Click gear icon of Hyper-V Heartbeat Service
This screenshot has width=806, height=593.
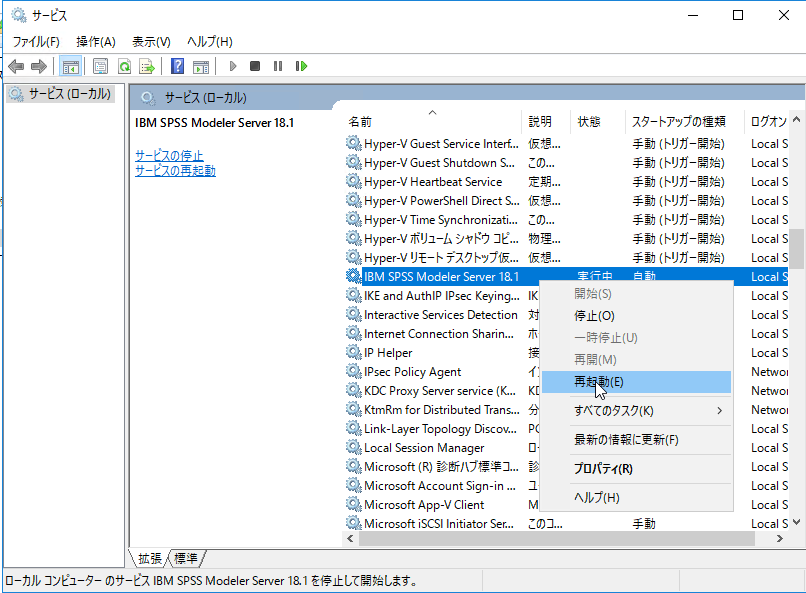click(354, 181)
